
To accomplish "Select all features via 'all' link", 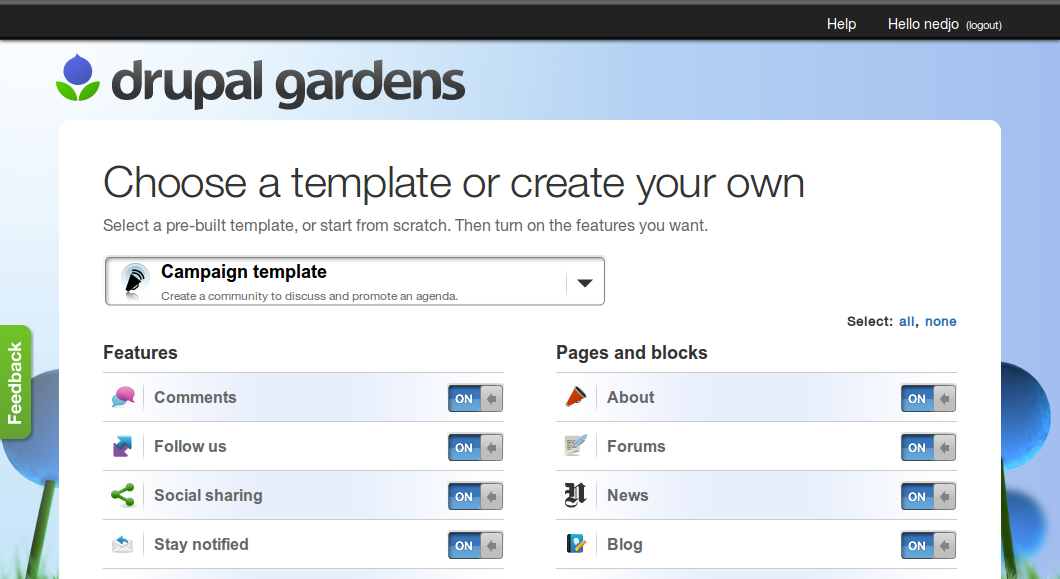I will (906, 321).
